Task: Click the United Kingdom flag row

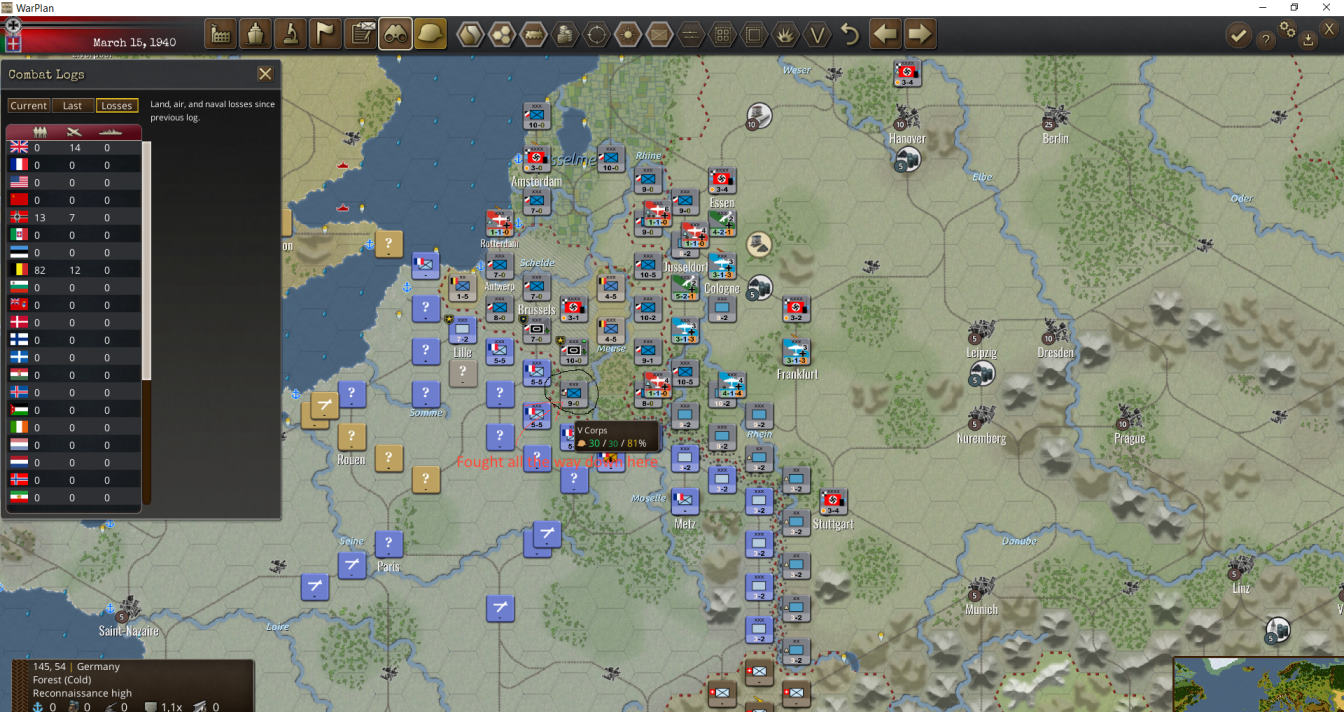Action: (x=74, y=148)
